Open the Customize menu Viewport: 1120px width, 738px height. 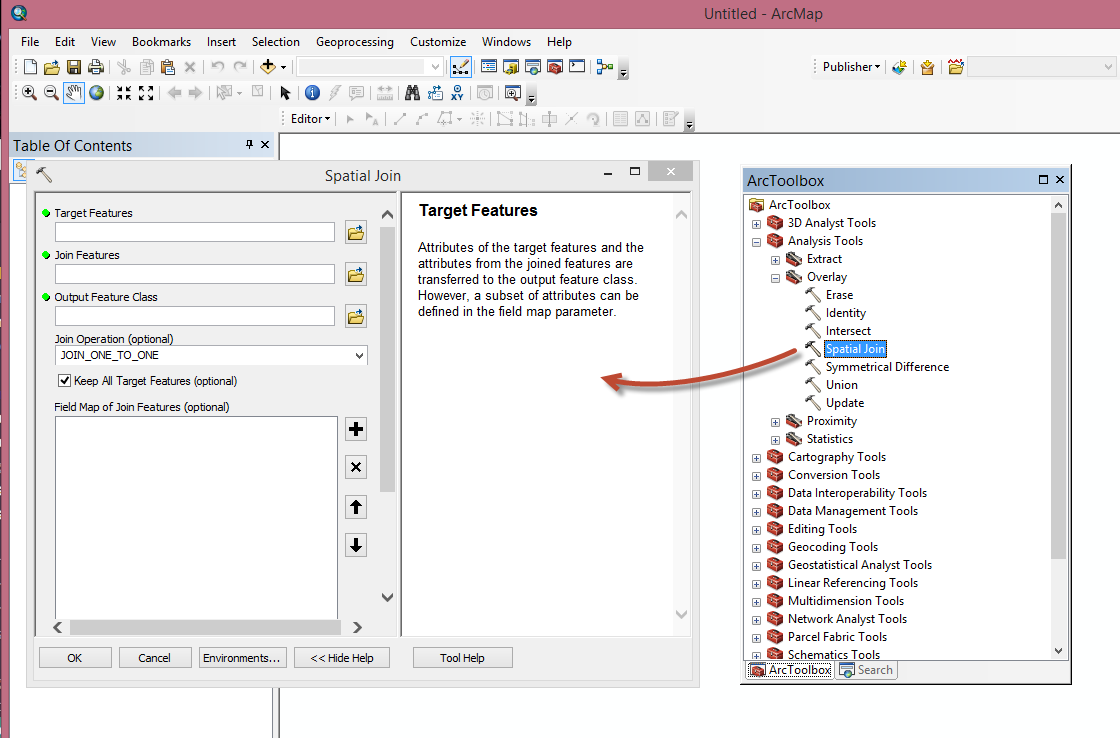point(438,42)
